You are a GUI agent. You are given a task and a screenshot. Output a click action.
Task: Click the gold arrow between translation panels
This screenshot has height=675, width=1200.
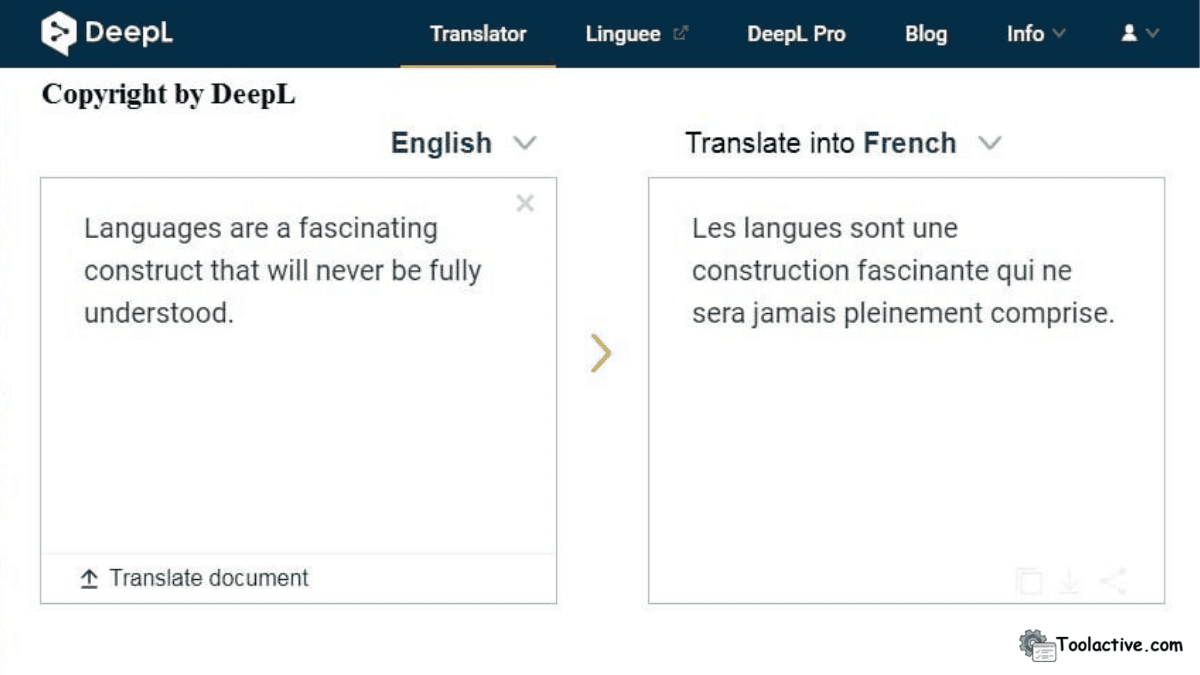coord(601,353)
